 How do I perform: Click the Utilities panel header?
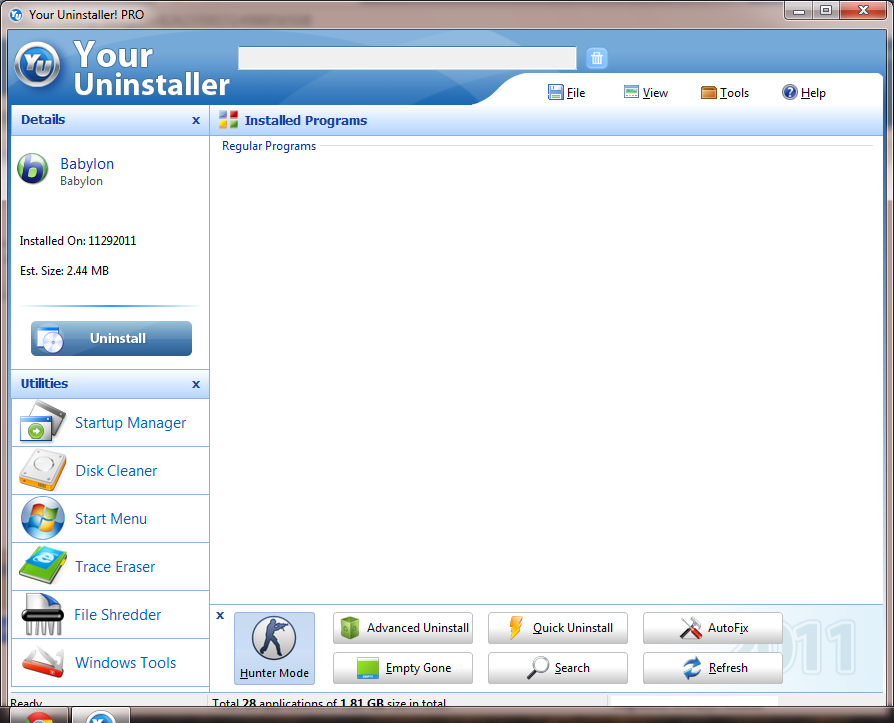point(110,384)
